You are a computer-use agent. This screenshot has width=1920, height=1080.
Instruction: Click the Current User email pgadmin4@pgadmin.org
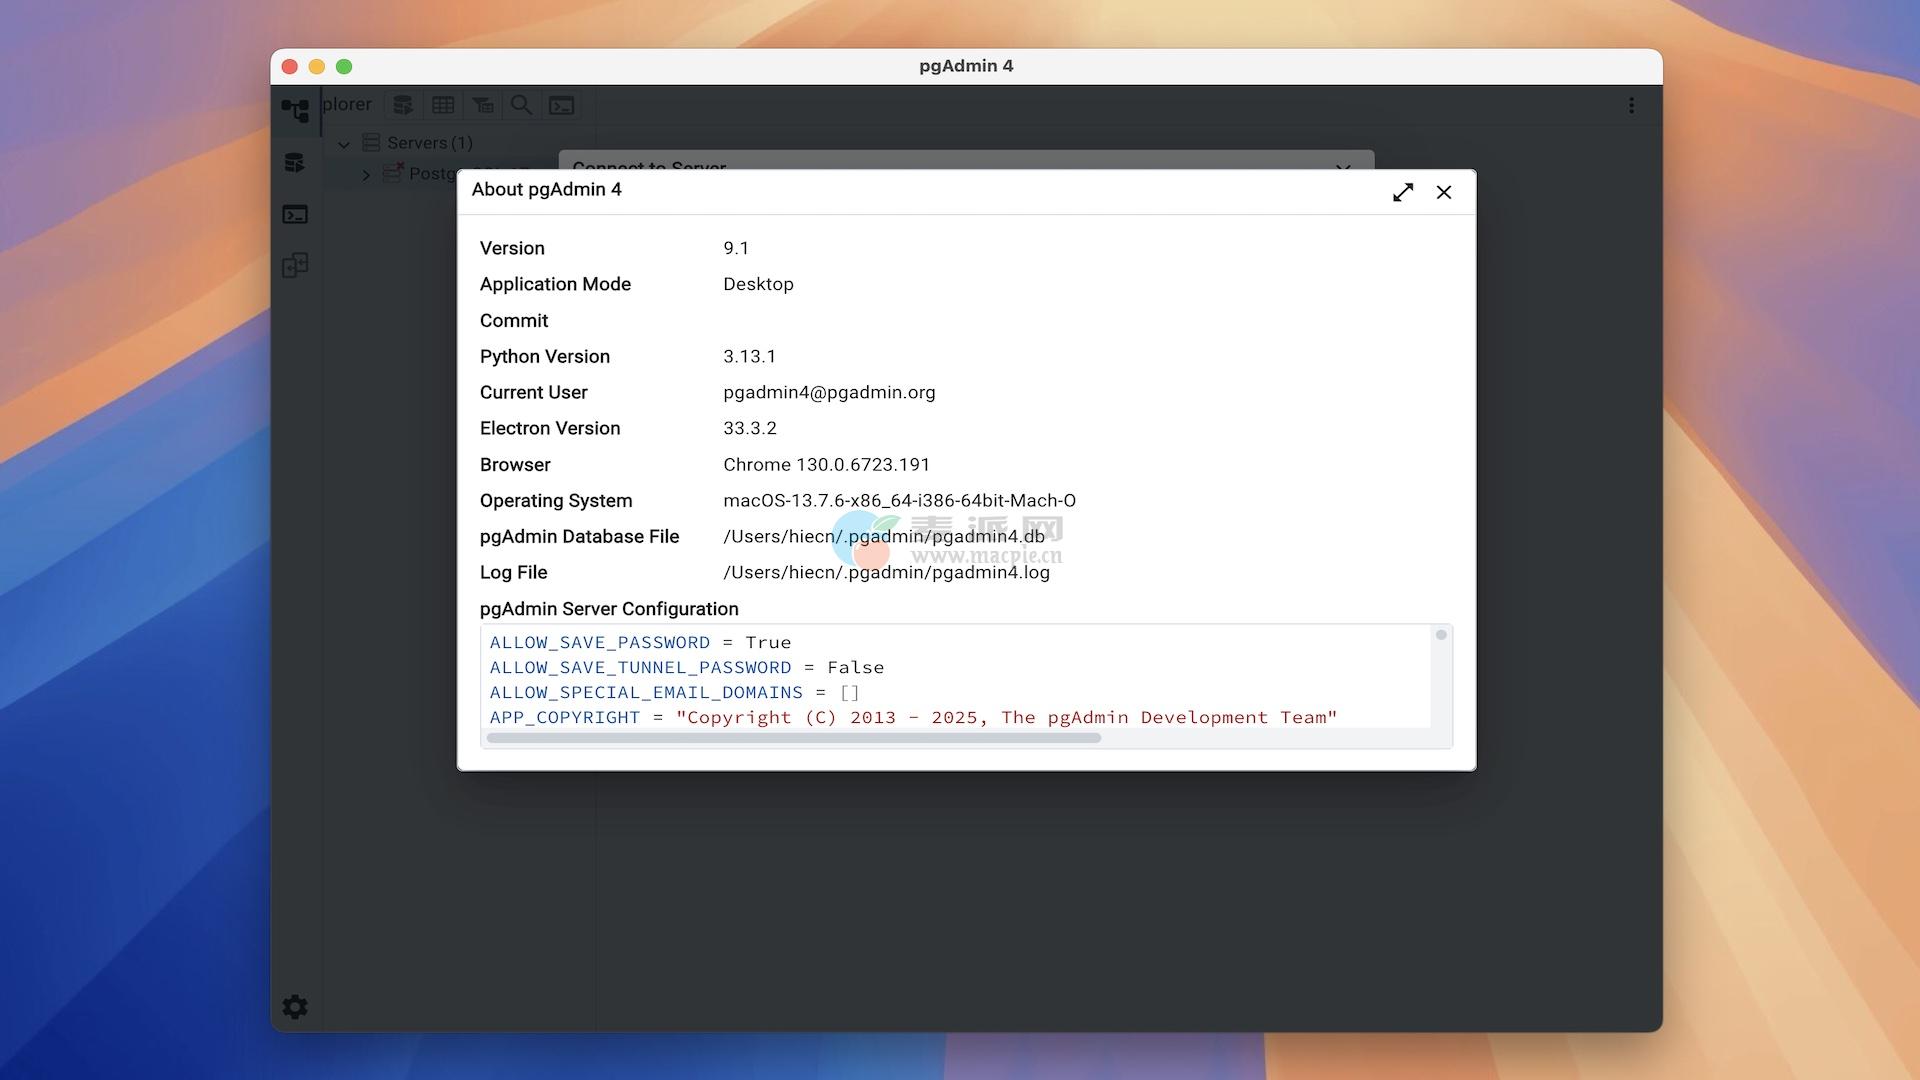coord(829,392)
